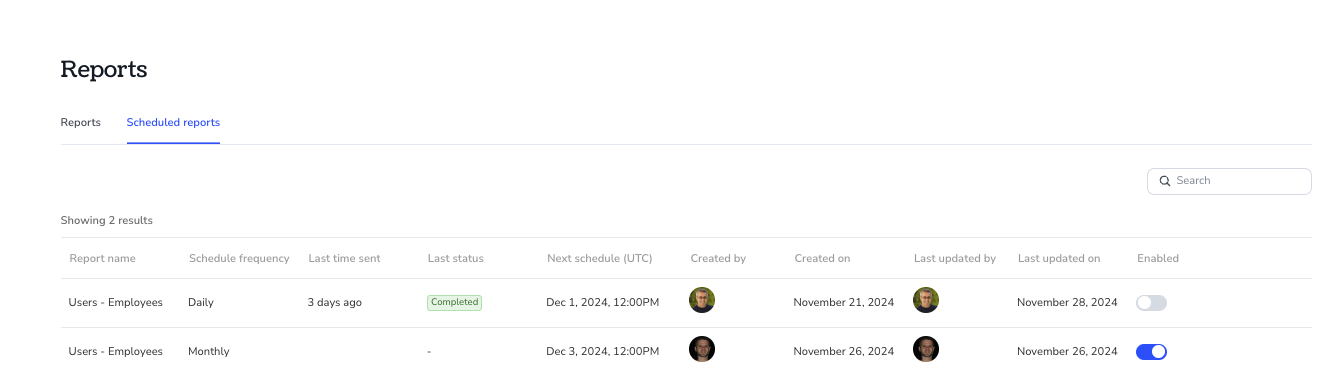The height and width of the screenshot is (375, 1334).
Task: Click last-updated-by avatar in Monthly row
Action: click(x=926, y=349)
